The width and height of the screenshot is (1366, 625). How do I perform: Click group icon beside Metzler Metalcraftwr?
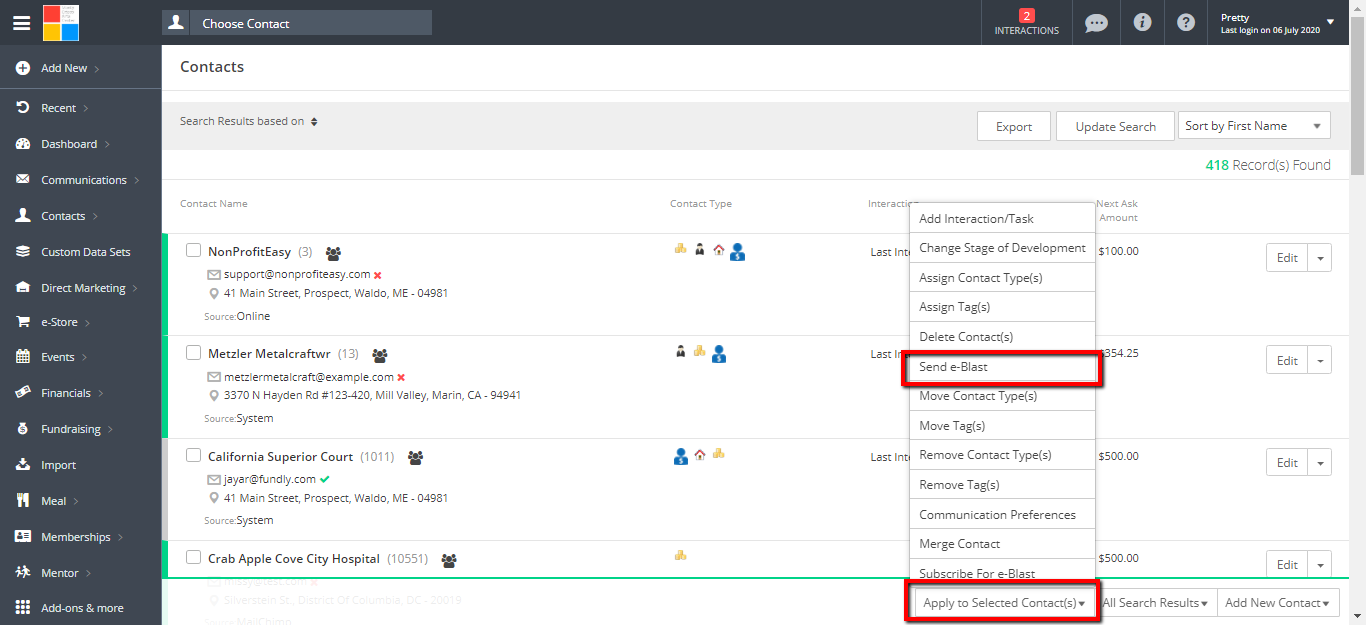pos(380,355)
